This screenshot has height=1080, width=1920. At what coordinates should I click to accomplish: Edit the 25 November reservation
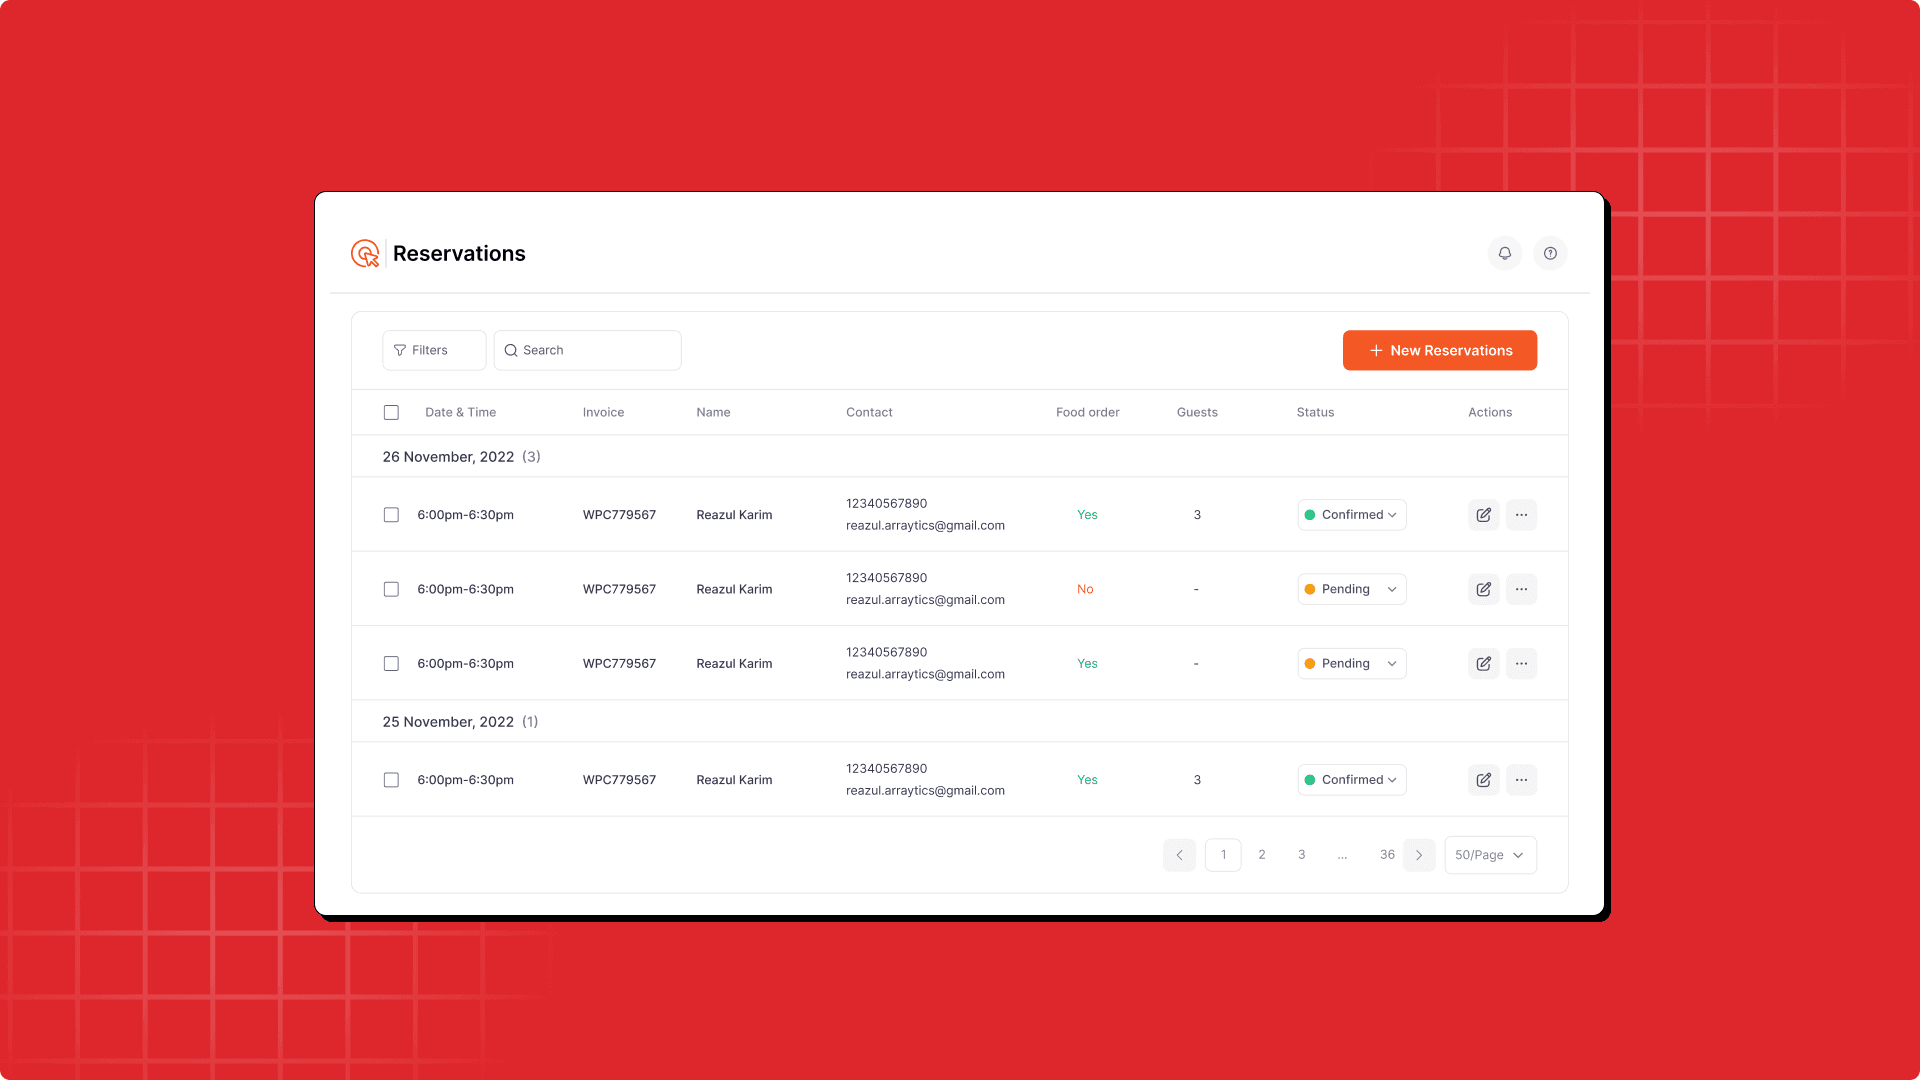(1484, 780)
